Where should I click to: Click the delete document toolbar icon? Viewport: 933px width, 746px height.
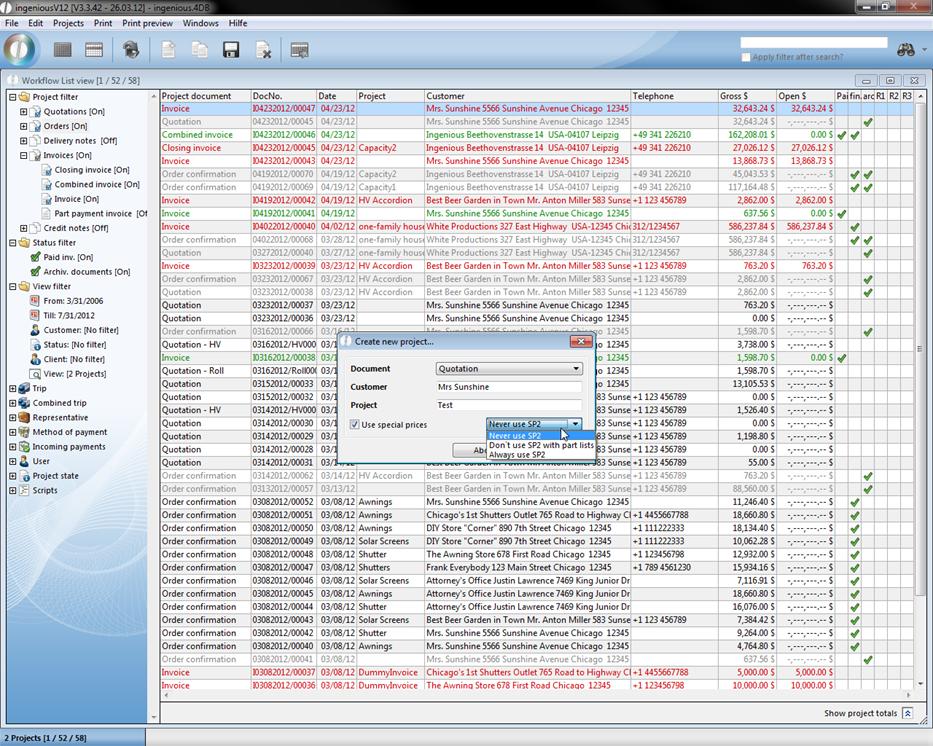point(263,50)
